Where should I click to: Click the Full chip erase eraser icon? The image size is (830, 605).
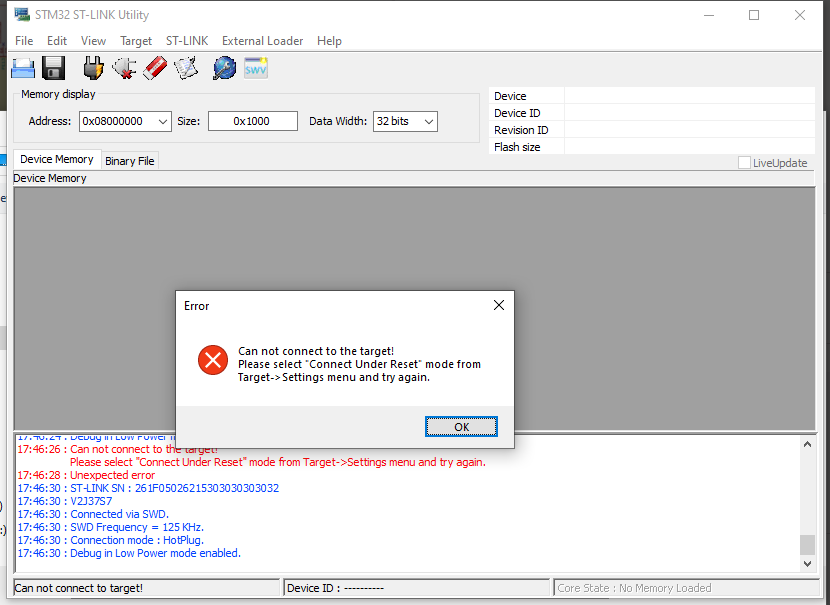(x=155, y=68)
